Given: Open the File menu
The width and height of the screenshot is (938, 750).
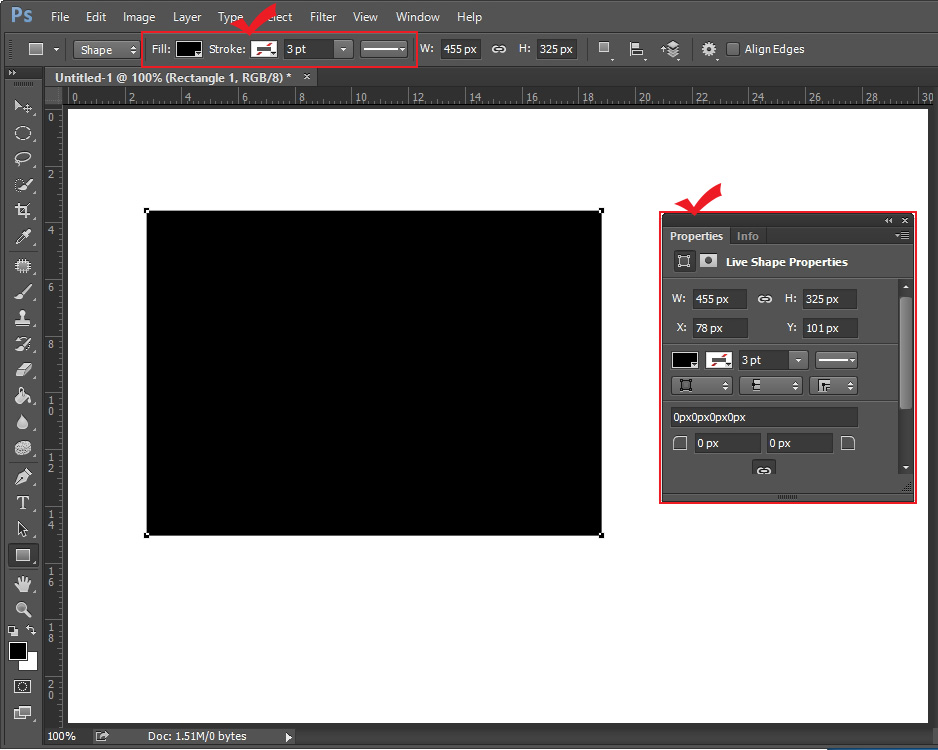Looking at the screenshot, I should click(60, 17).
